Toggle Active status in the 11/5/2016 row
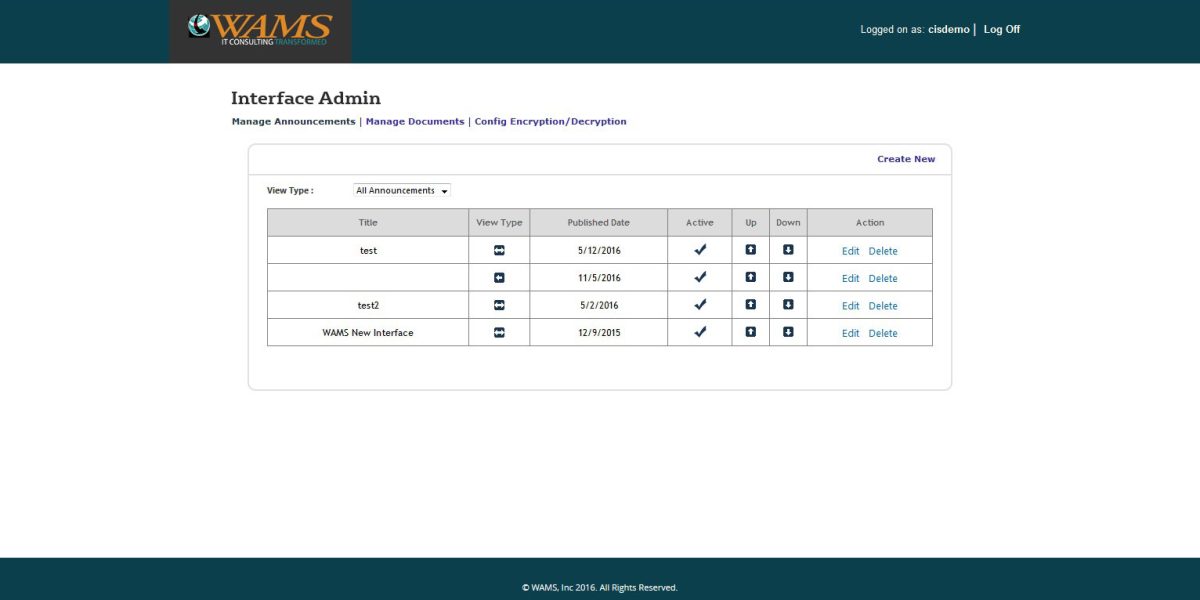Screen dimensions: 1200x600 click(699, 277)
